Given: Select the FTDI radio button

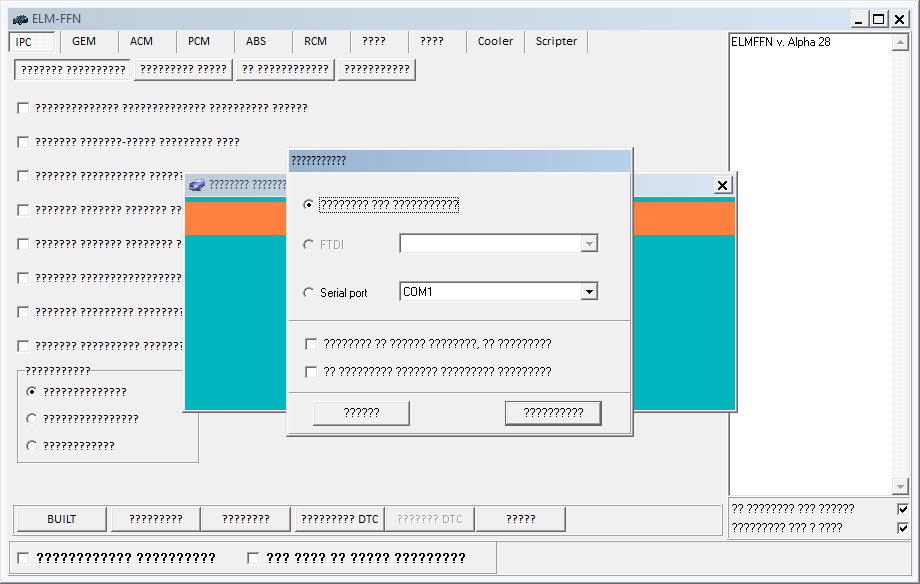Looking at the screenshot, I should pyautogui.click(x=308, y=244).
